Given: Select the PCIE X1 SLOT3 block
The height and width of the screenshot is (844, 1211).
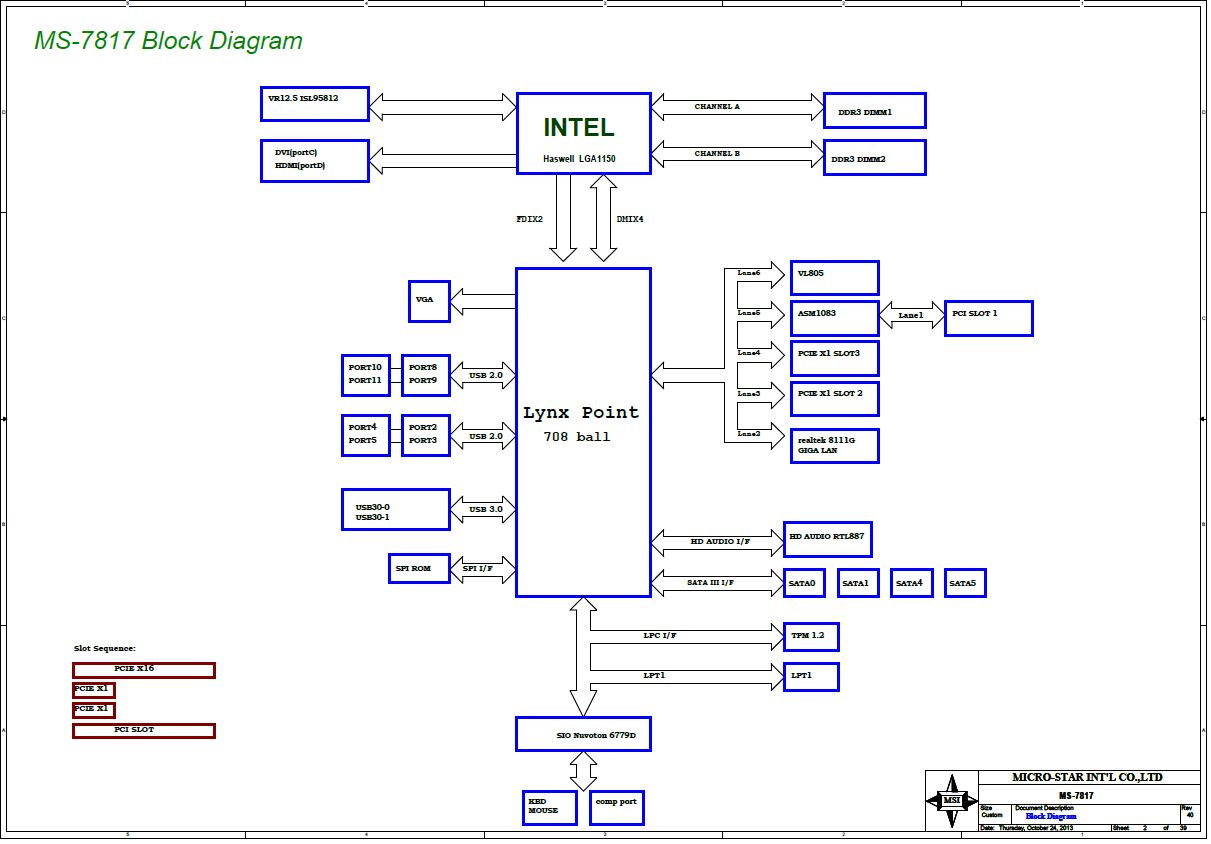Looking at the screenshot, I should 835,358.
